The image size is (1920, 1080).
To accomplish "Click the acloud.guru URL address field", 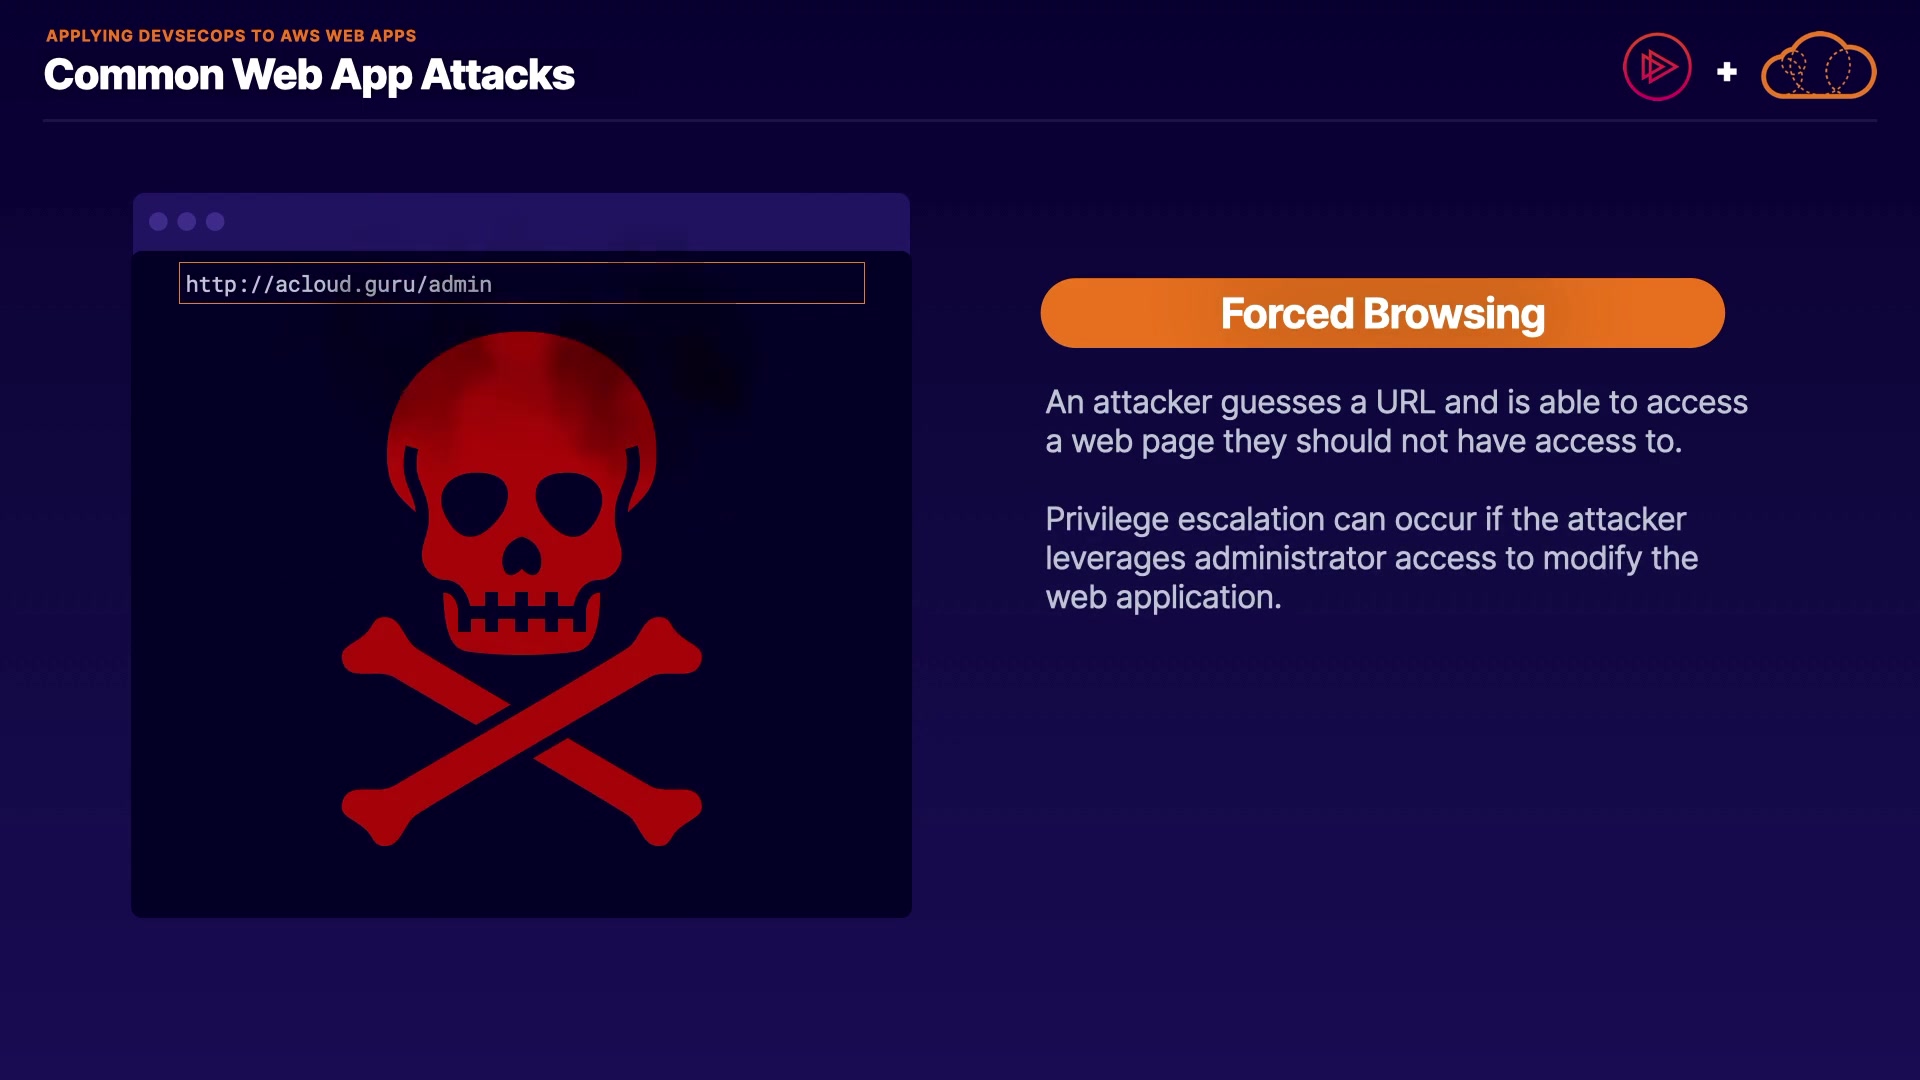I will click(521, 284).
